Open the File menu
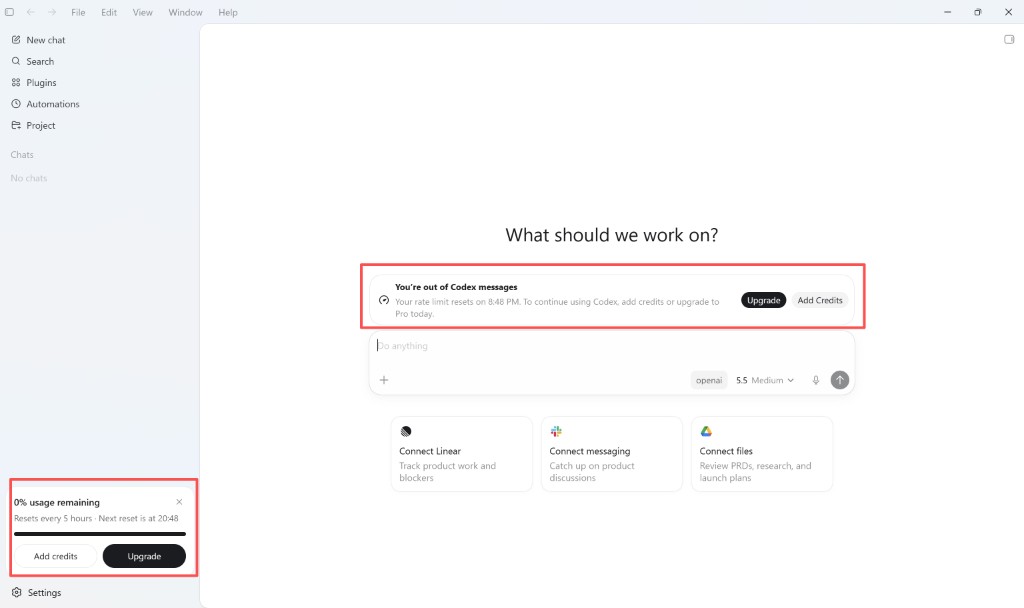The width and height of the screenshot is (1024, 608). click(78, 12)
